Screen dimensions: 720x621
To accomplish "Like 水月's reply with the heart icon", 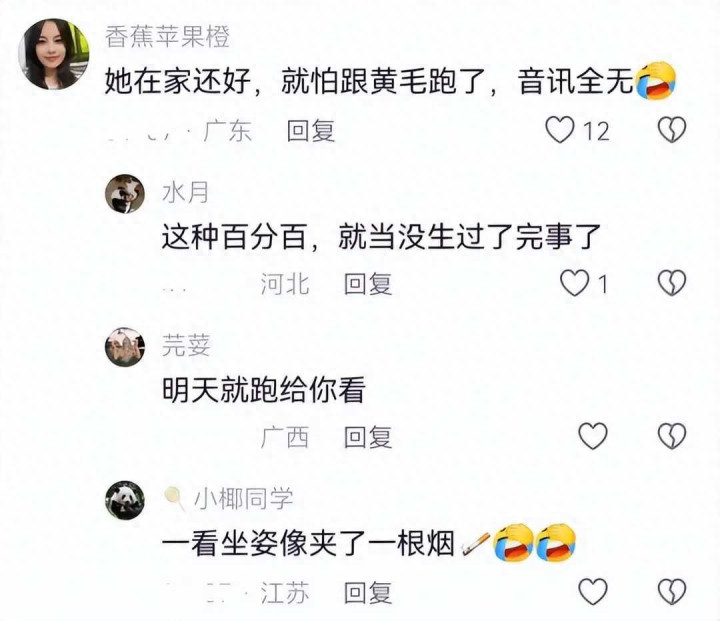I will (574, 282).
